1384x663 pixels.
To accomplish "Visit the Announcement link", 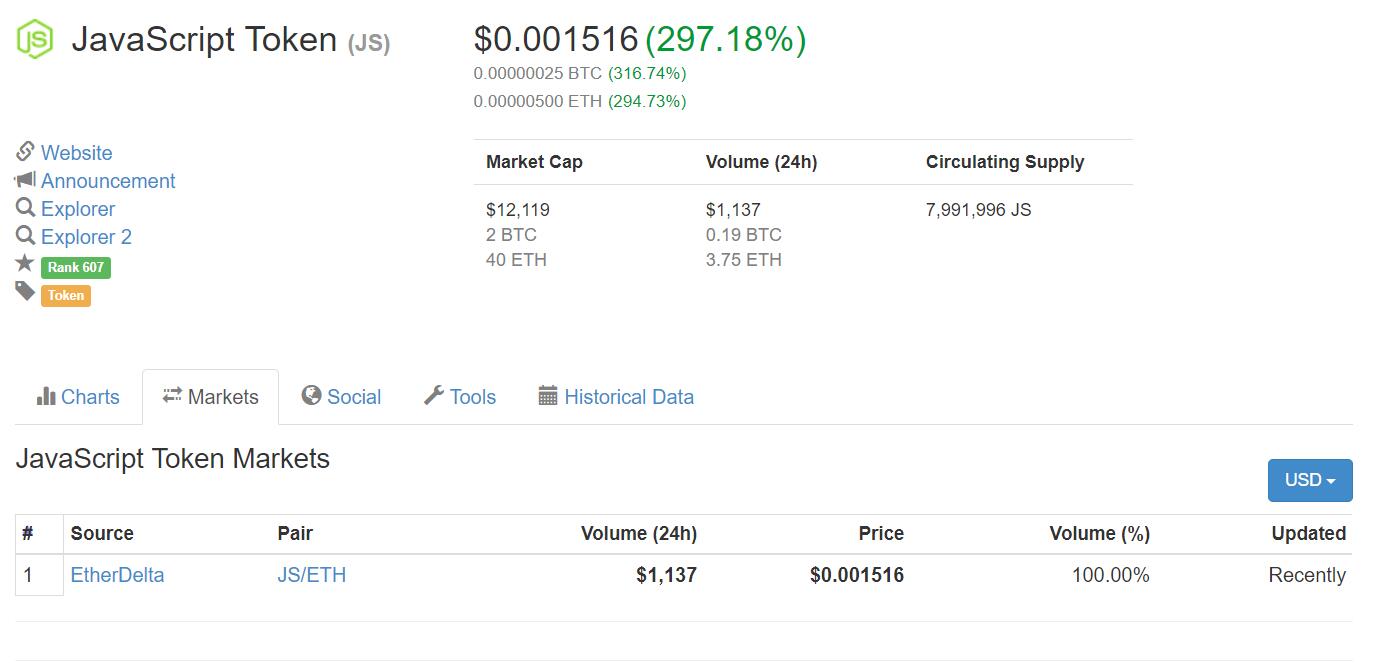I will (x=108, y=181).
